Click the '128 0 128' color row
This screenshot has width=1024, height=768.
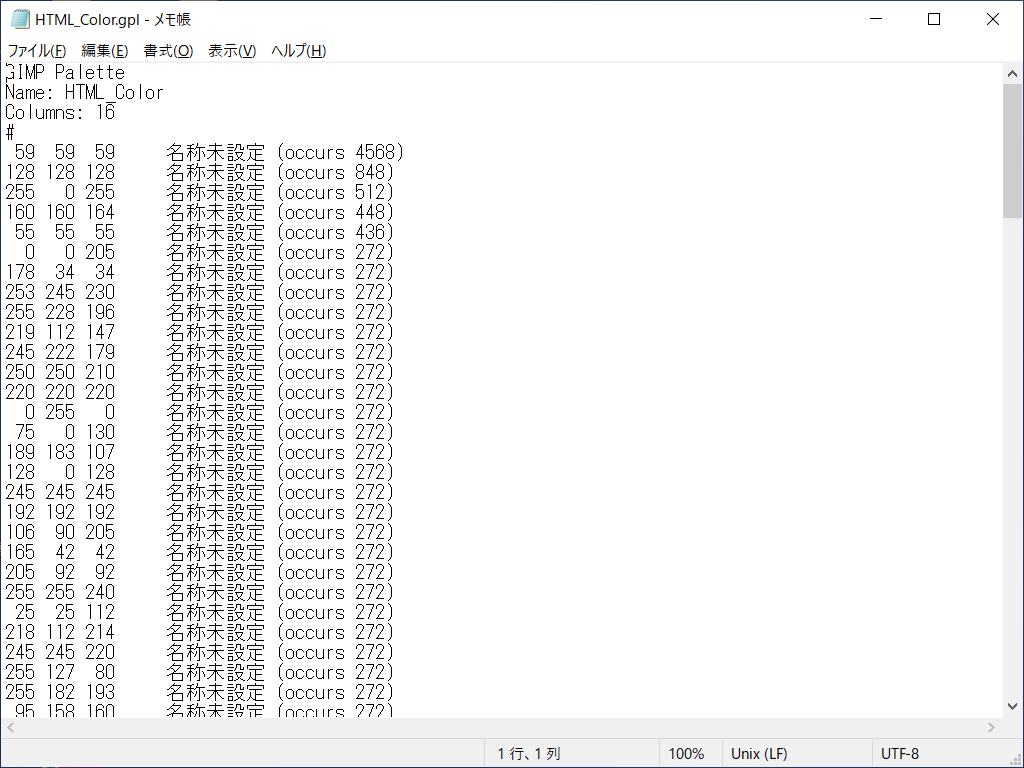point(200,472)
